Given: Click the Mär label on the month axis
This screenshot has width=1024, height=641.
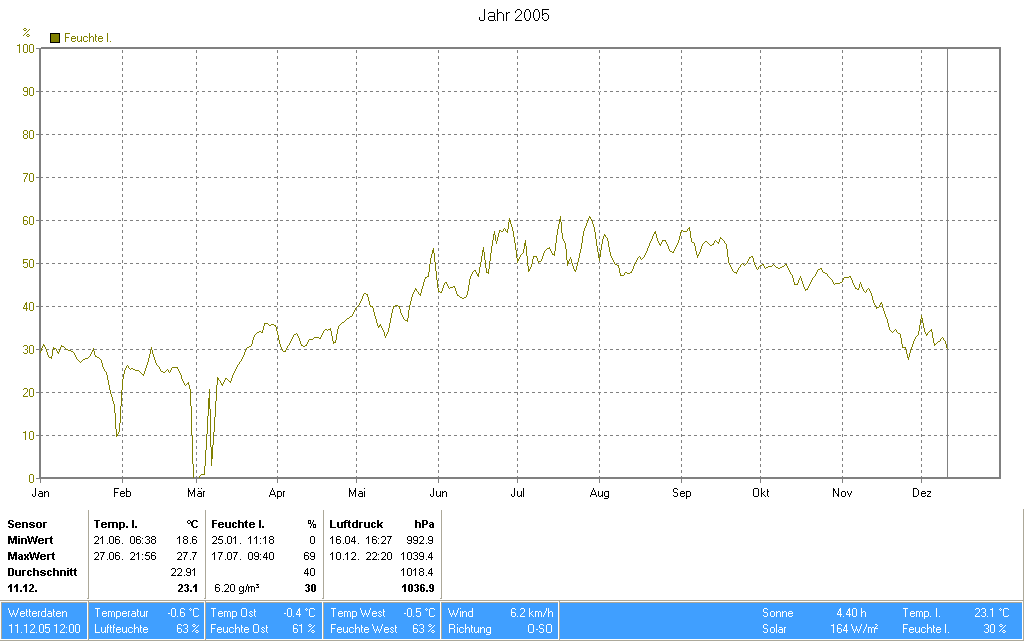Looking at the screenshot, I should tap(196, 493).
